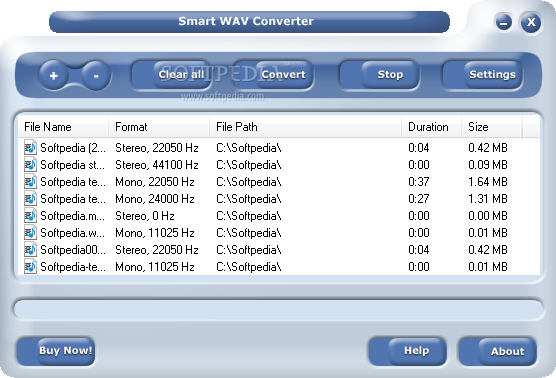The image size is (556, 378).
Task: Click the audio file icon of Softpedia-te...
Action: [30, 267]
